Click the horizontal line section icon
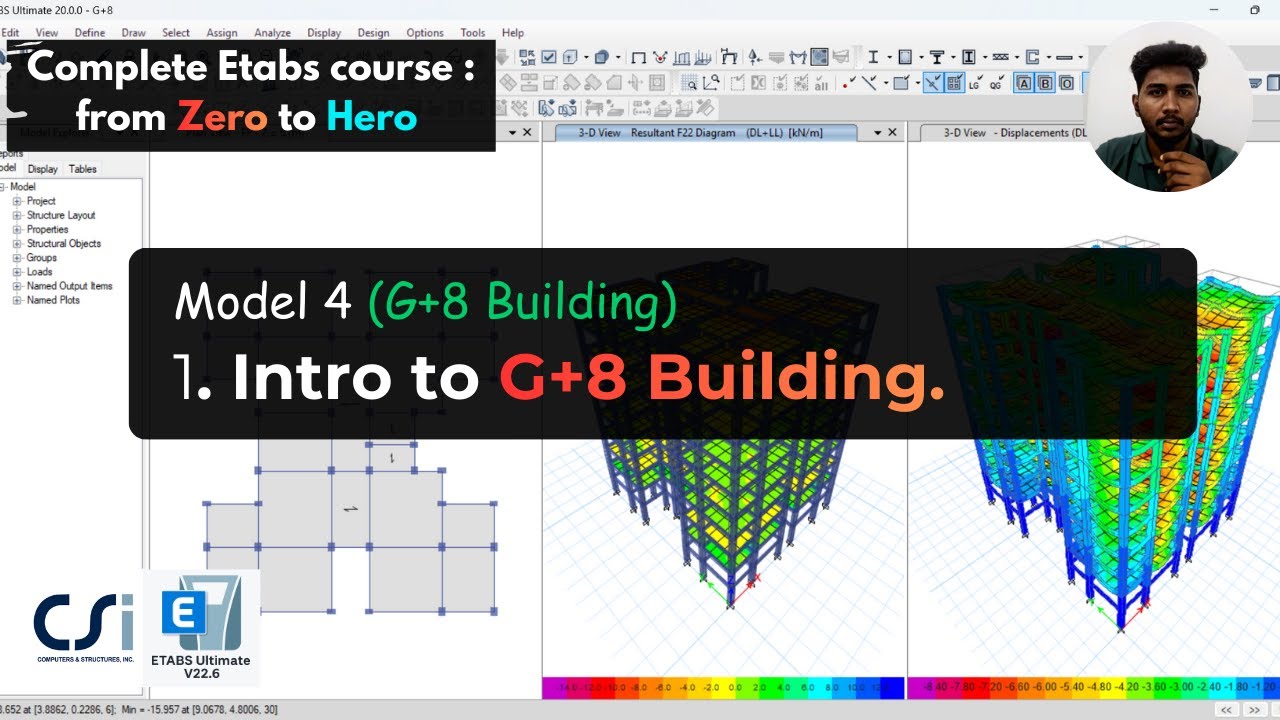Screen dimensions: 1280x720 pos(1064,57)
